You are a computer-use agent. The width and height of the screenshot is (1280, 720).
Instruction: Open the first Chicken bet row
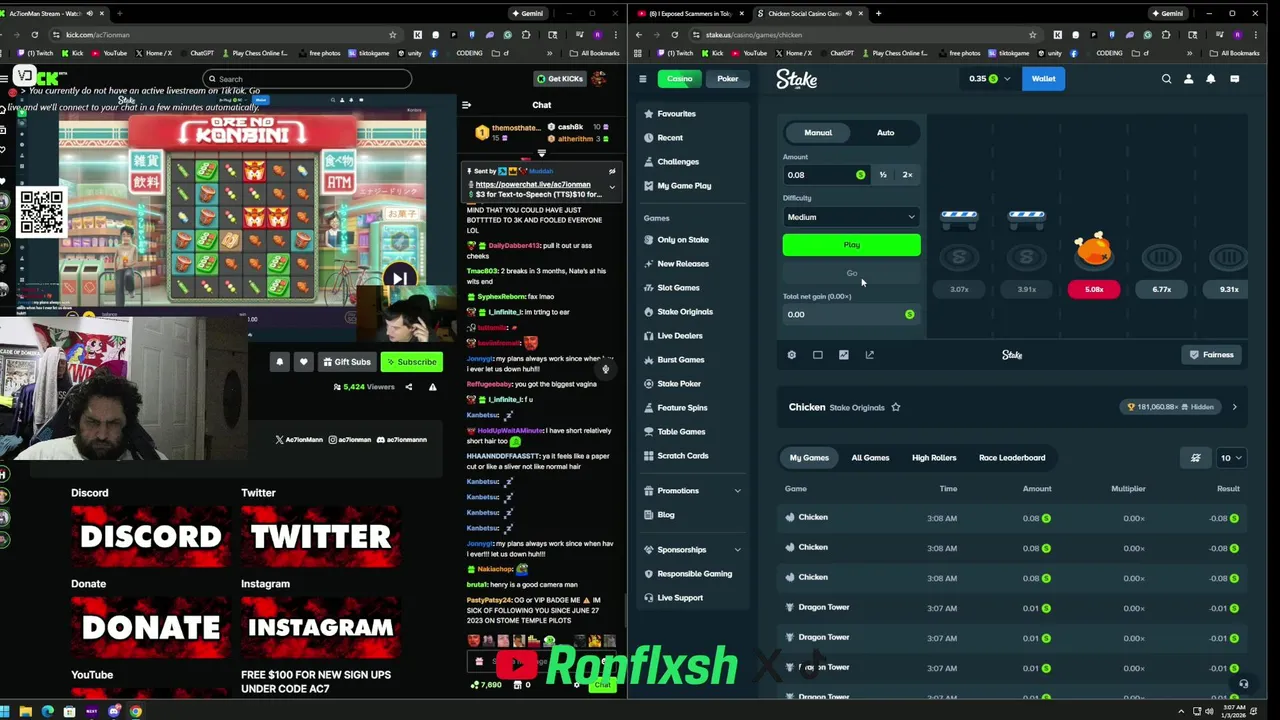click(1013, 518)
